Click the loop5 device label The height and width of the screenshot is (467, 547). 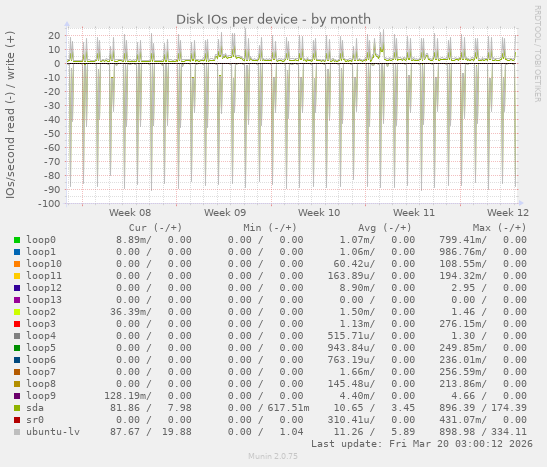click(41, 348)
